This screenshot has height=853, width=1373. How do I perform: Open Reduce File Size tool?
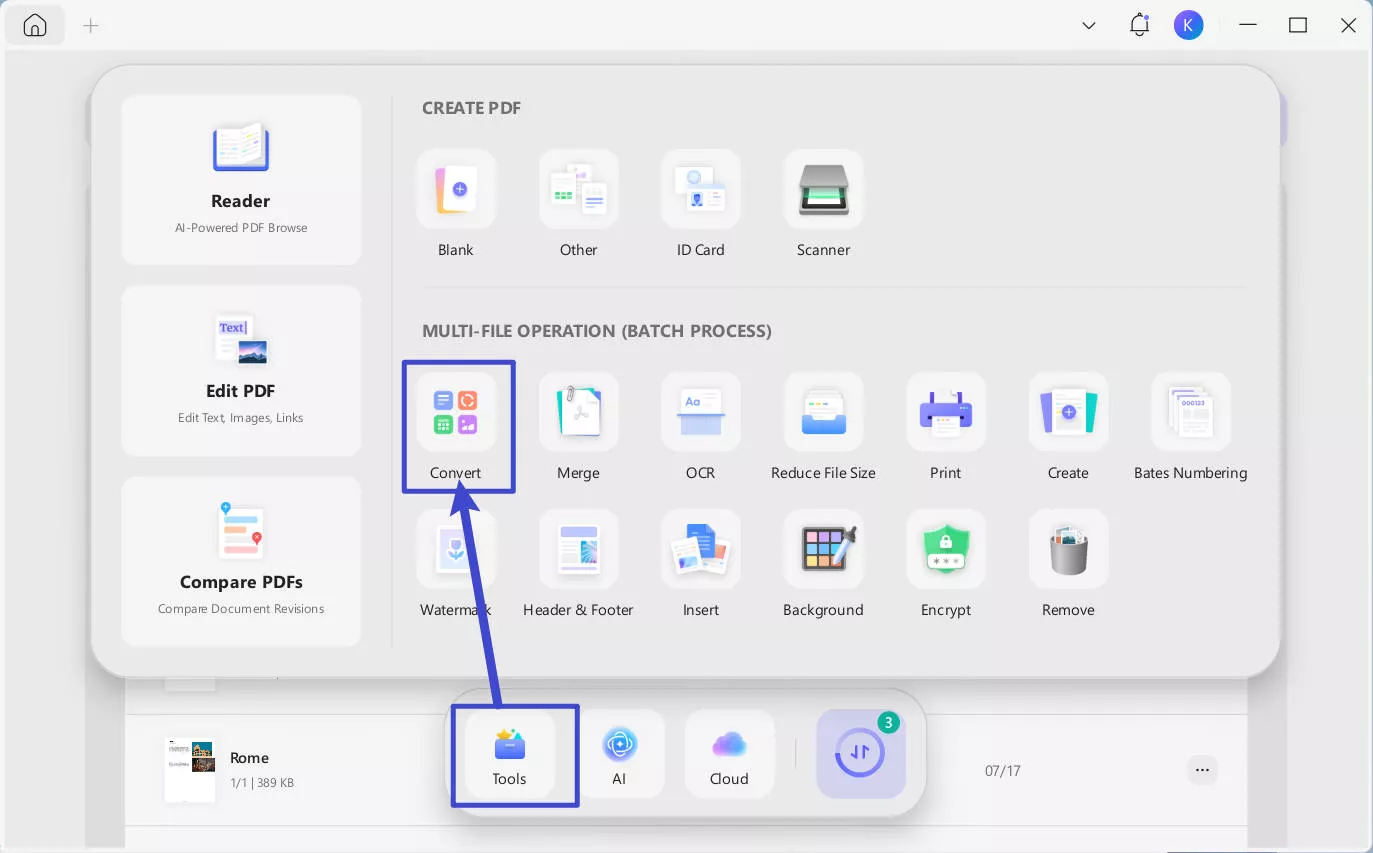[x=823, y=412]
